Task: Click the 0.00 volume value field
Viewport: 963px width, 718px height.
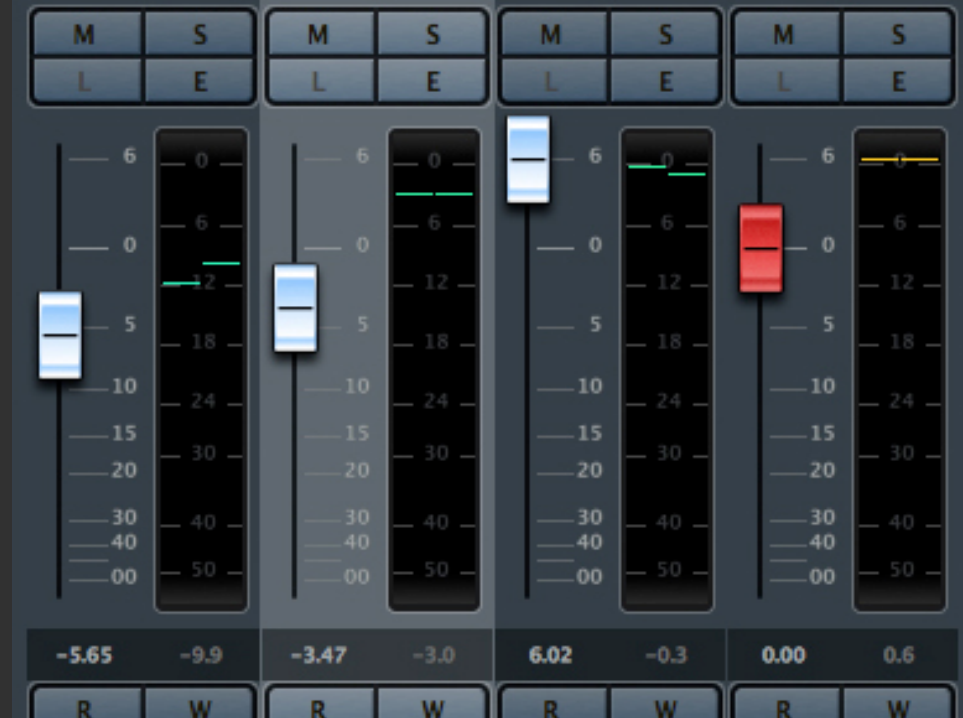Action: coord(783,656)
